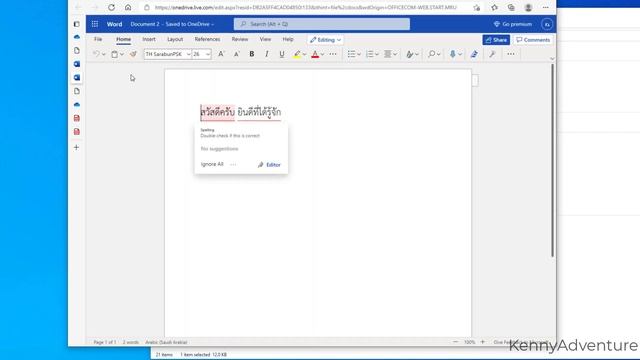Open the highlight color dropdown arrow
Screen dimensions: 640x360
pyautogui.click(x=304, y=54)
